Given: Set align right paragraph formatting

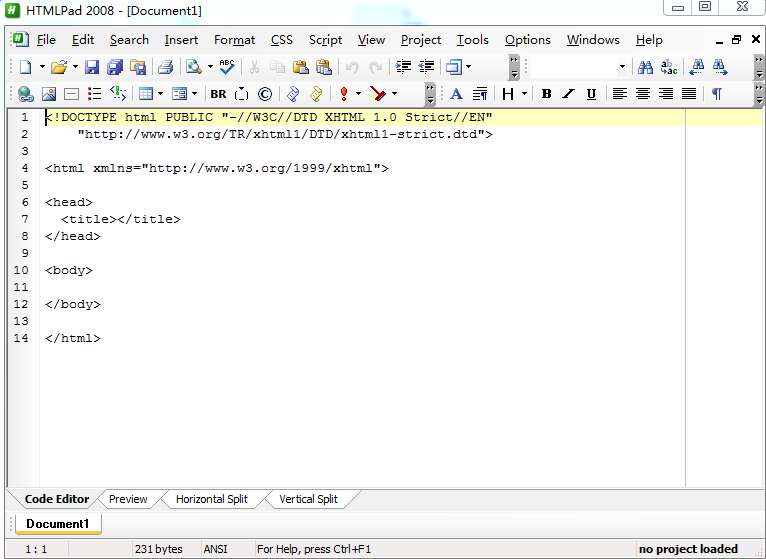Looking at the screenshot, I should (666, 93).
